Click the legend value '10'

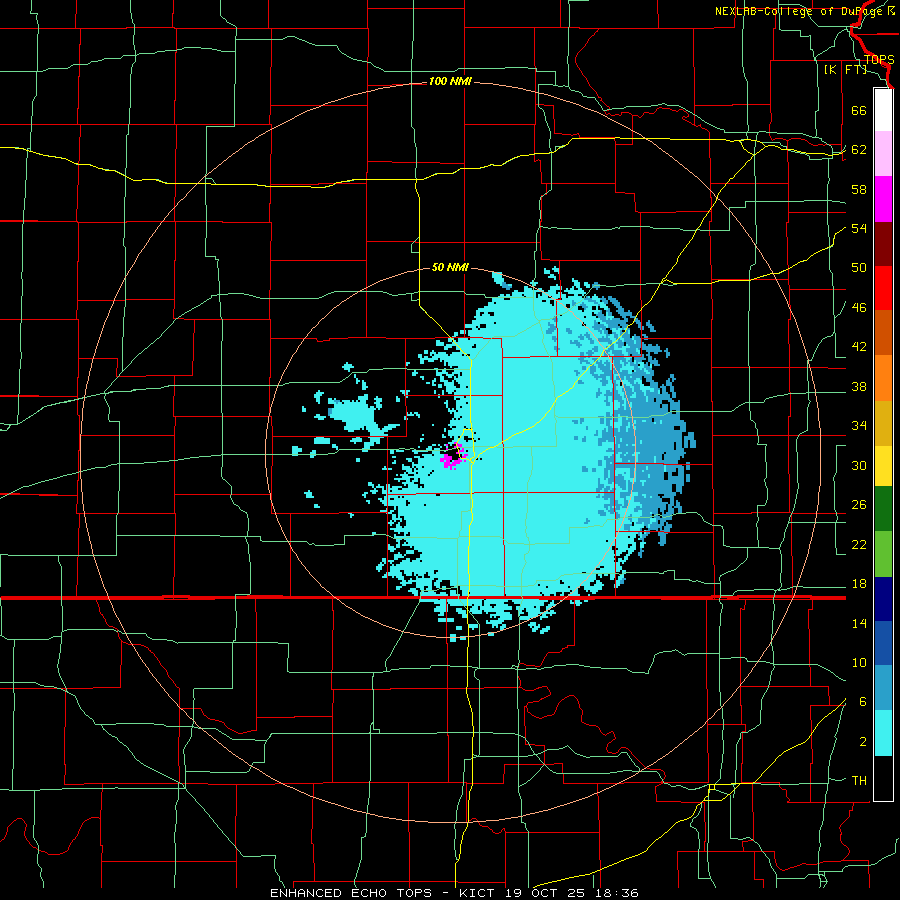[x=859, y=663]
